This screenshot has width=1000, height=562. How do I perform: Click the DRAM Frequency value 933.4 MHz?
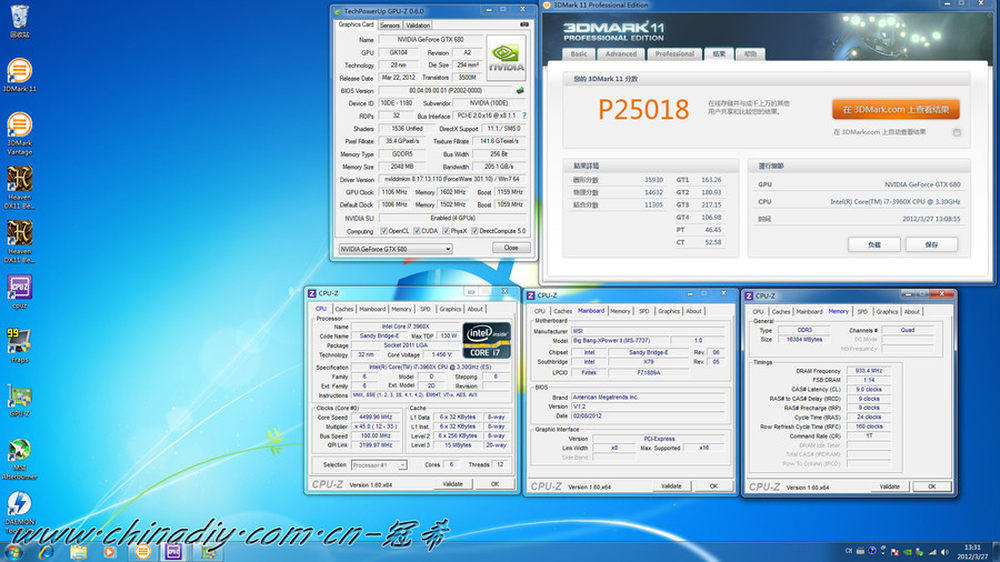(x=869, y=371)
